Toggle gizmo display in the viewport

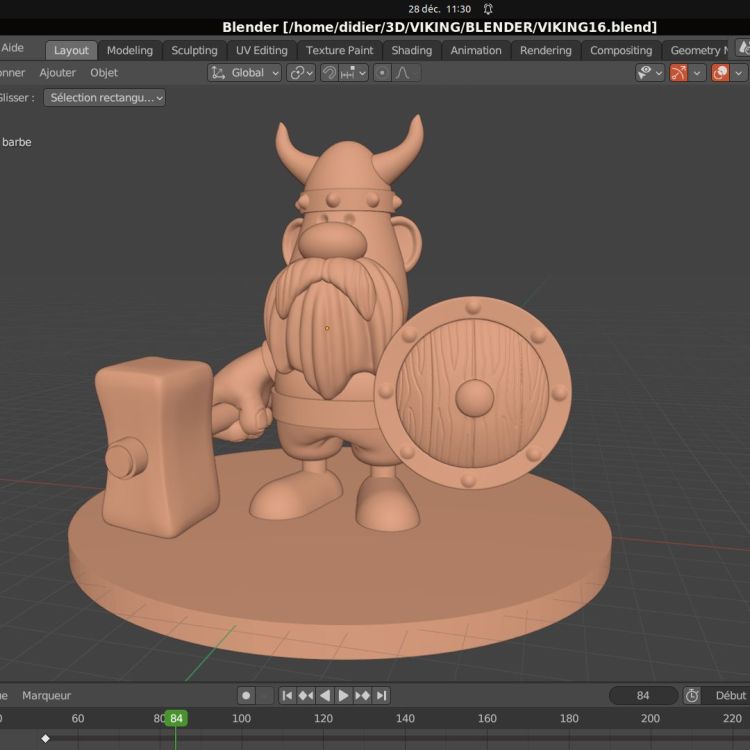[678, 73]
